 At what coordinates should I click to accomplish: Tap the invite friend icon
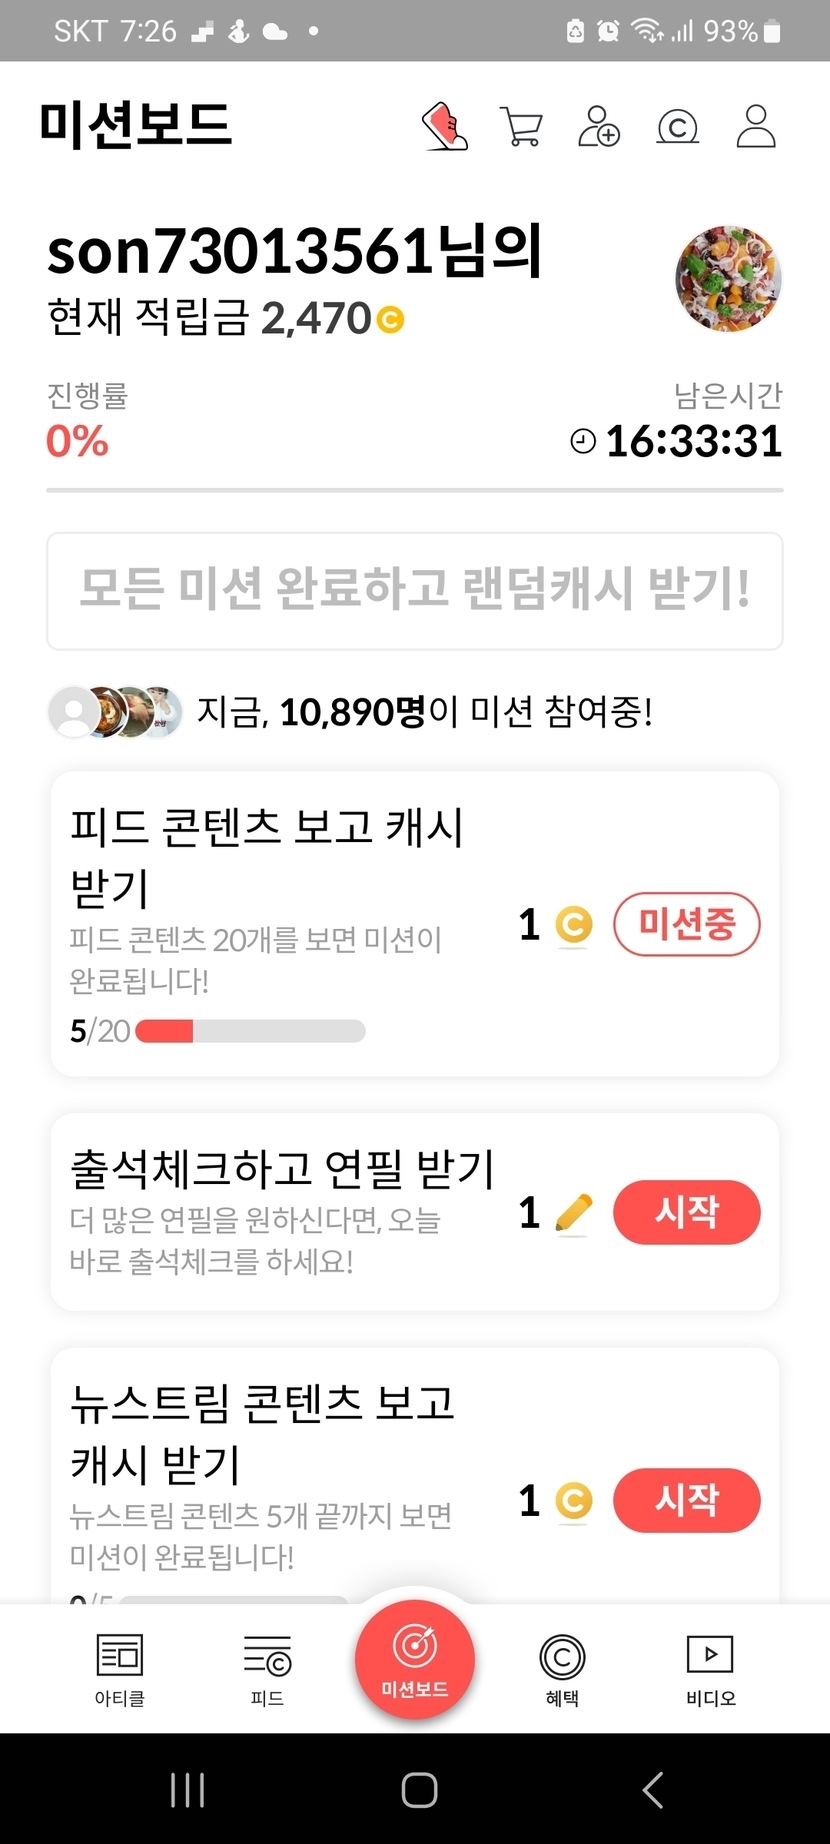599,127
